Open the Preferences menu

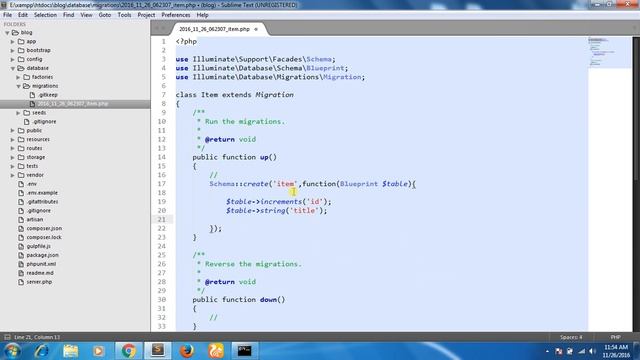click(x=176, y=15)
